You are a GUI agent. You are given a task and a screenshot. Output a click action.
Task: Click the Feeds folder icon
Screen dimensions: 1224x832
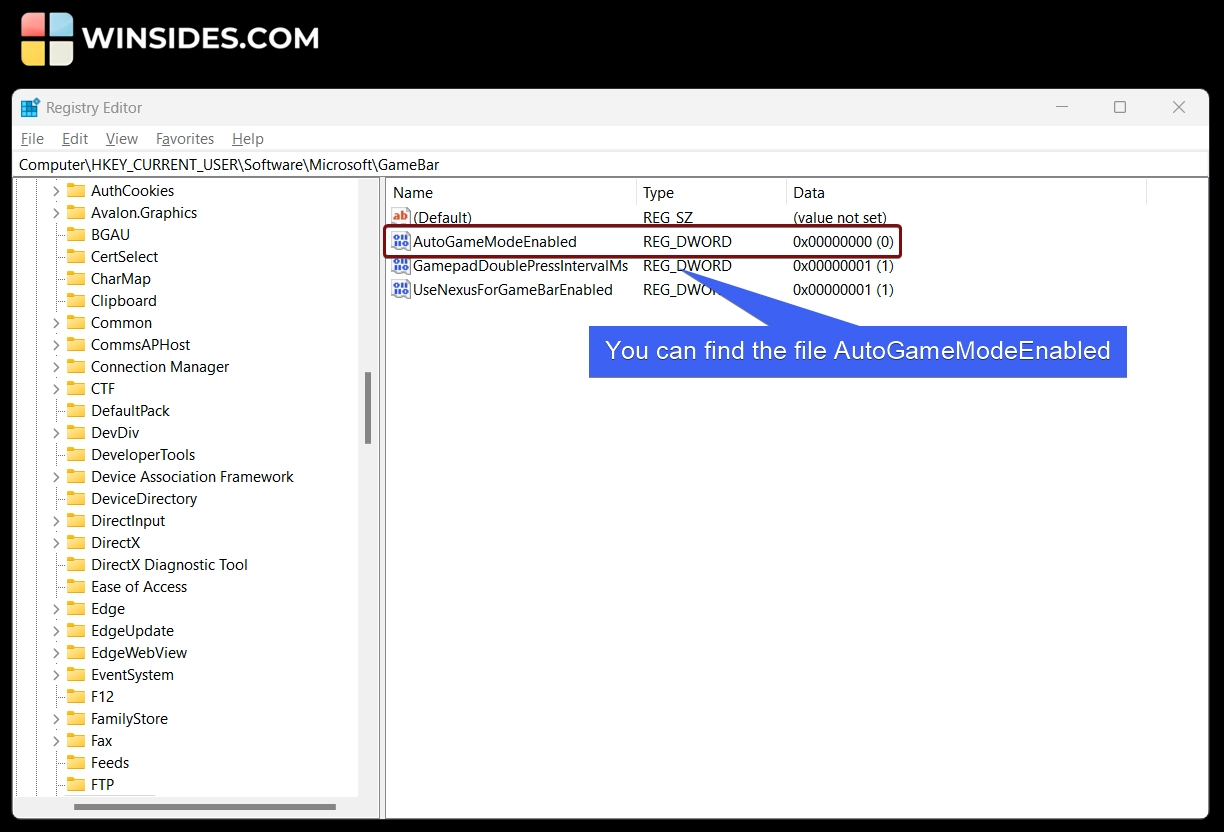click(x=76, y=762)
